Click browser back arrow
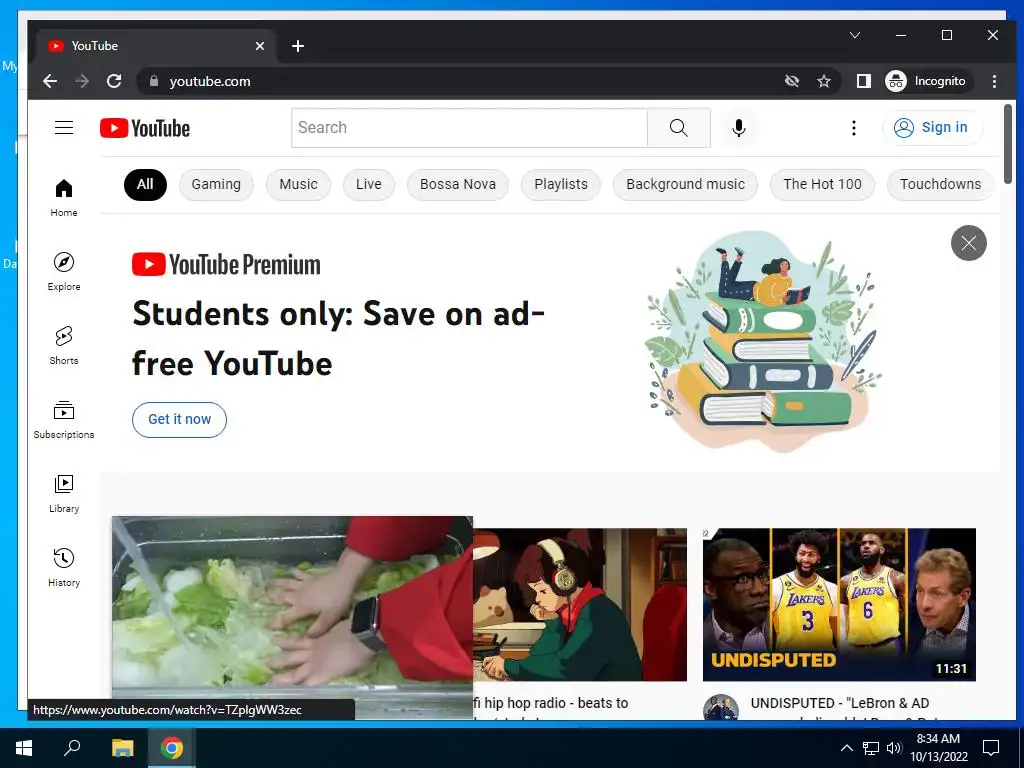The image size is (1024, 768). click(50, 81)
